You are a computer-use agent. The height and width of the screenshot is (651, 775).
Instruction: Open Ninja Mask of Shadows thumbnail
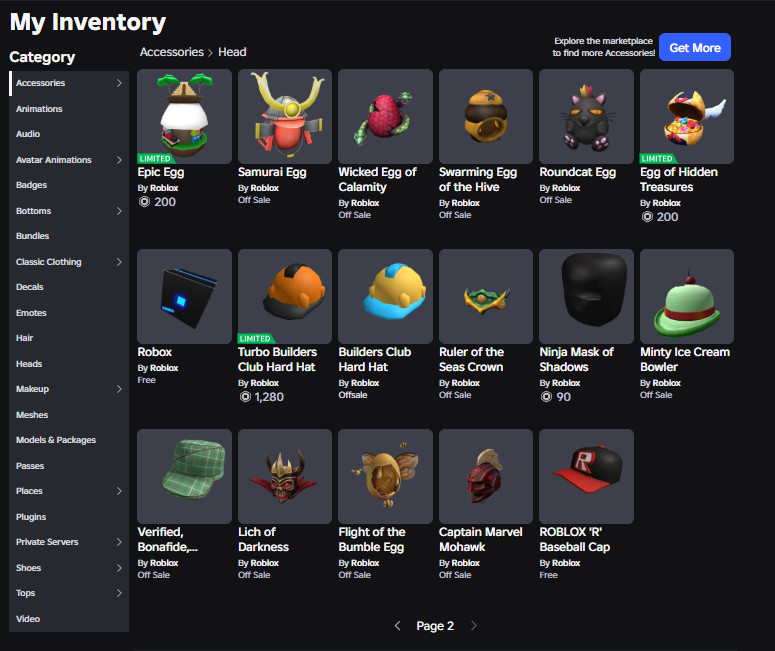586,296
